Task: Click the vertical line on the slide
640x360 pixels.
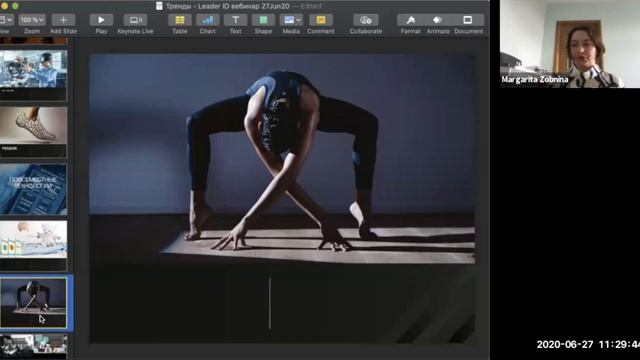Action: click(x=270, y=303)
